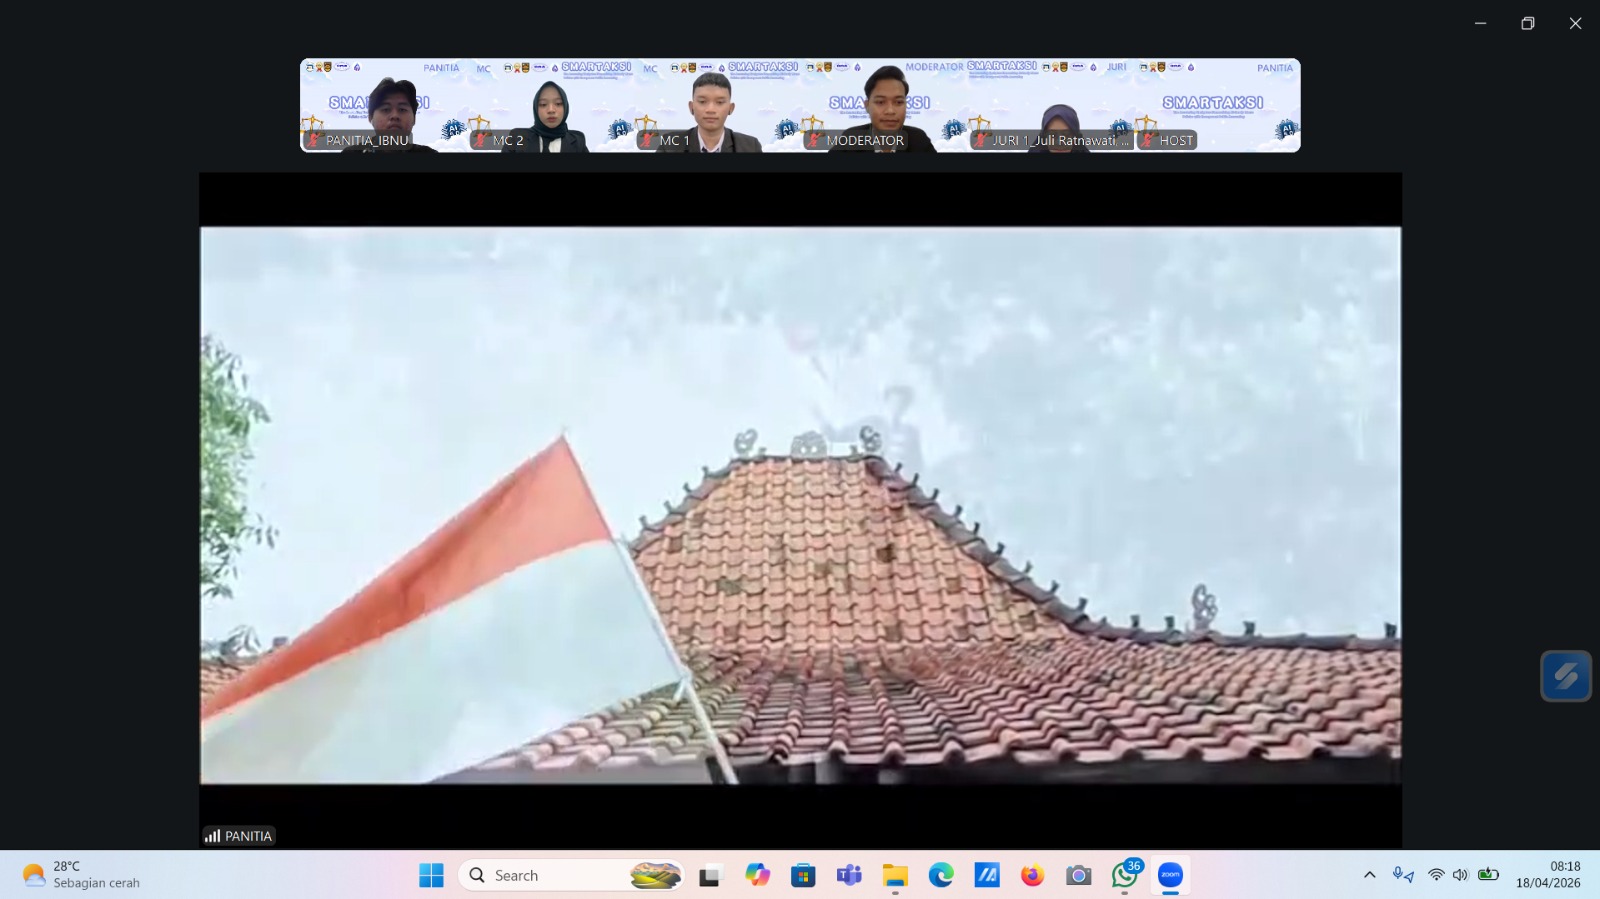This screenshot has height=899, width=1600.
Task: Open WhatsApp from the taskbar
Action: 1124,876
